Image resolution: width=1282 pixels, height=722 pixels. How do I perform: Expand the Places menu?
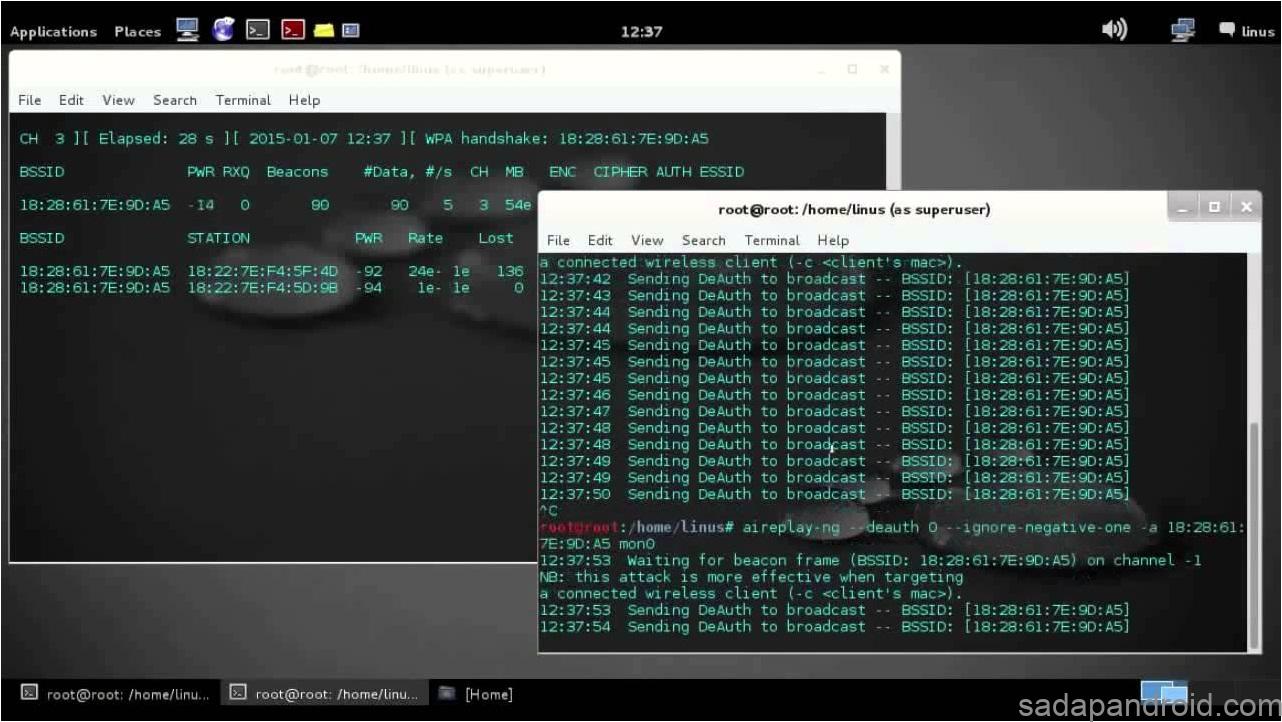[137, 32]
